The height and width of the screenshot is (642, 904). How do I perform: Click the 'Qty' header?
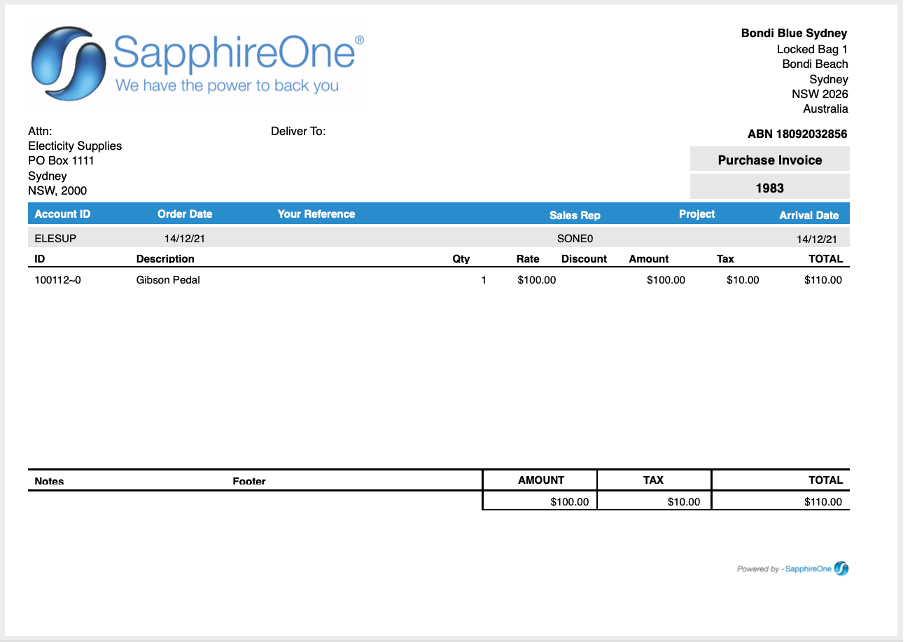tap(461, 259)
